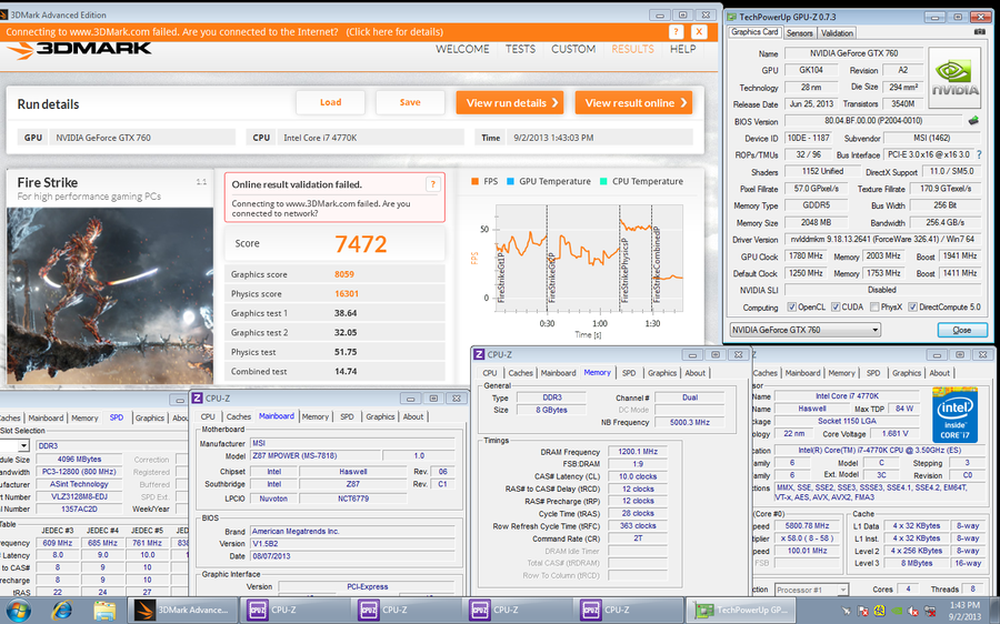1000x624 pixels.
Task: Click the taskbar clock showing 1:43 PM
Action: tap(964, 611)
